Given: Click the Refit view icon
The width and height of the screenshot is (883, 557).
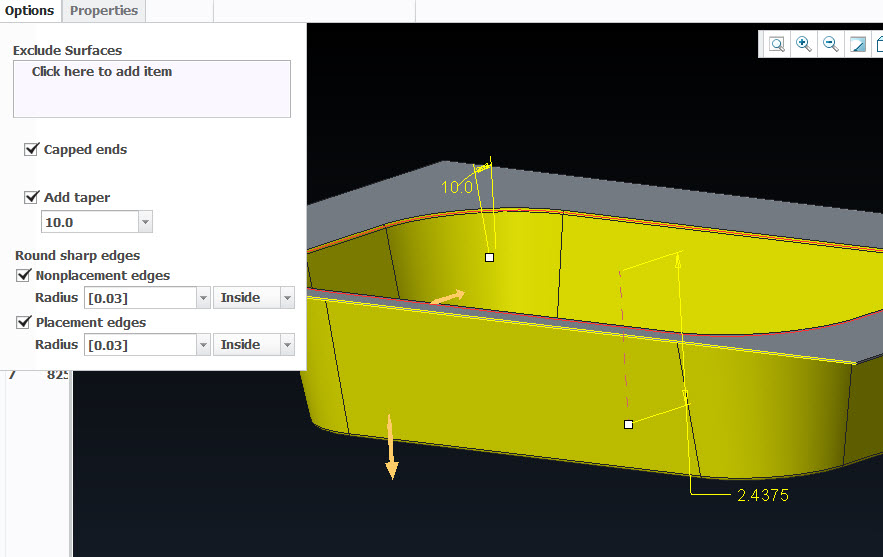Looking at the screenshot, I should (x=777, y=44).
